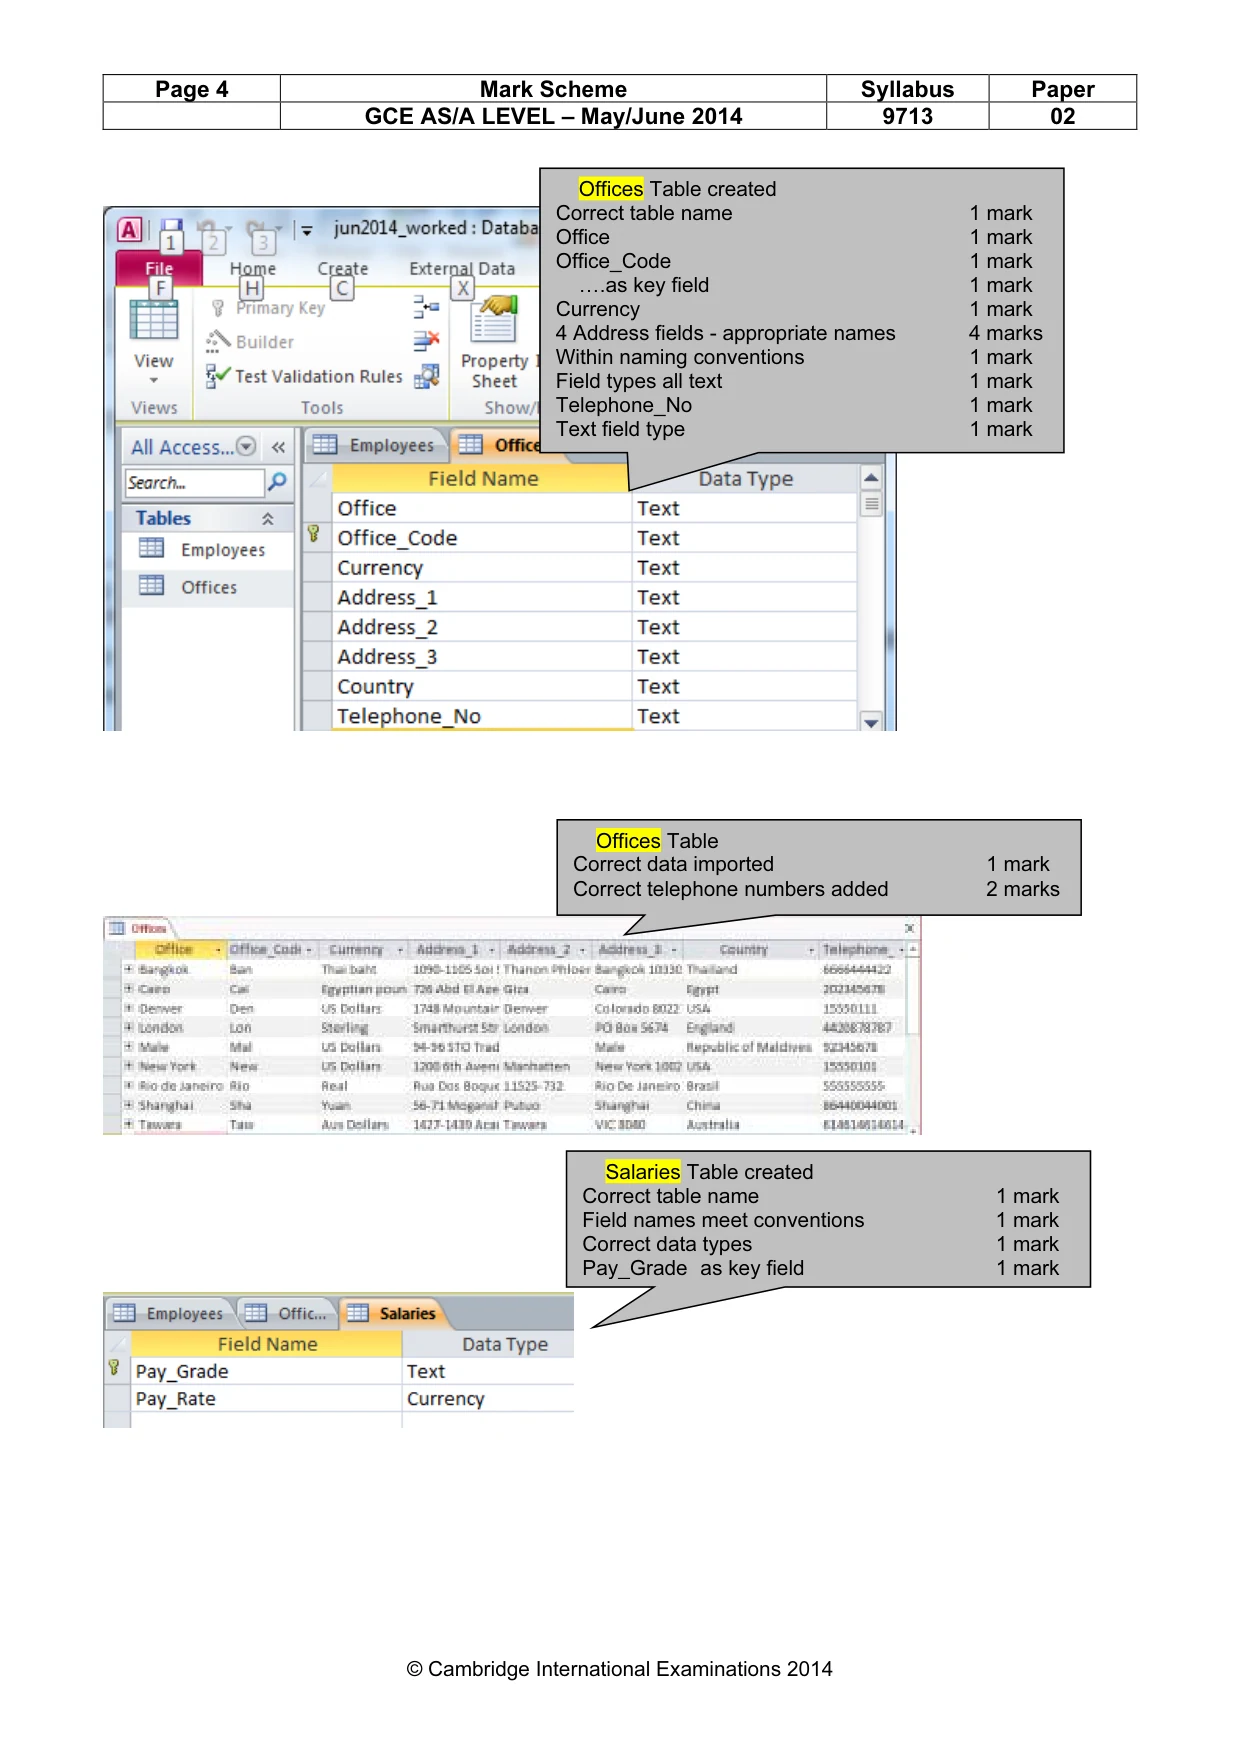
Task: Click the Access application logo icon
Action: (x=130, y=230)
